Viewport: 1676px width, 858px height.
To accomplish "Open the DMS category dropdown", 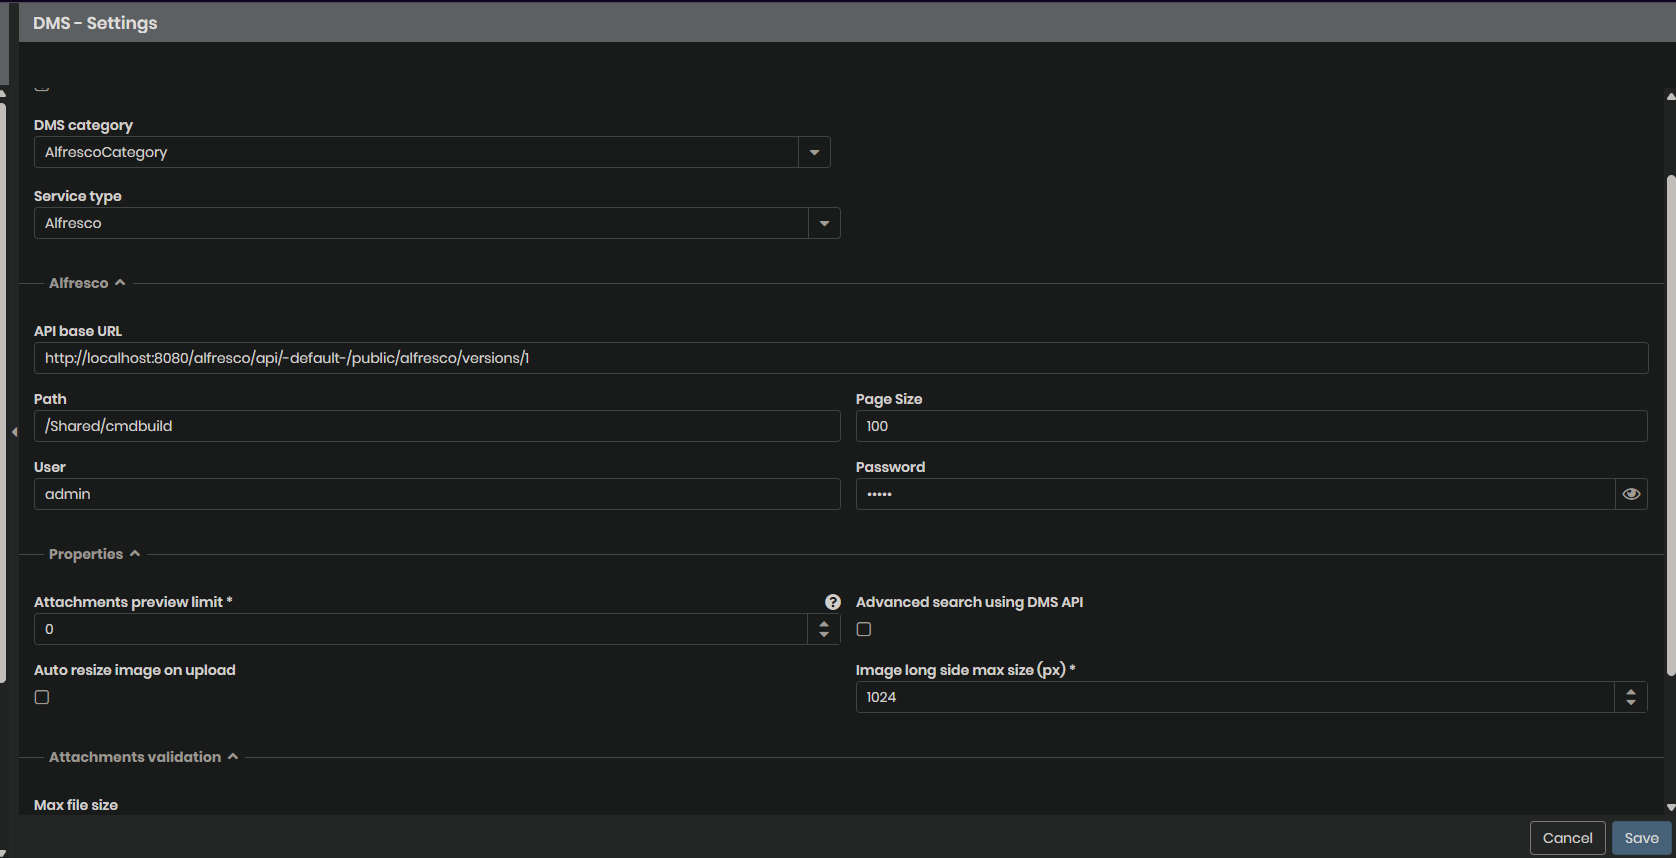I will pos(814,152).
